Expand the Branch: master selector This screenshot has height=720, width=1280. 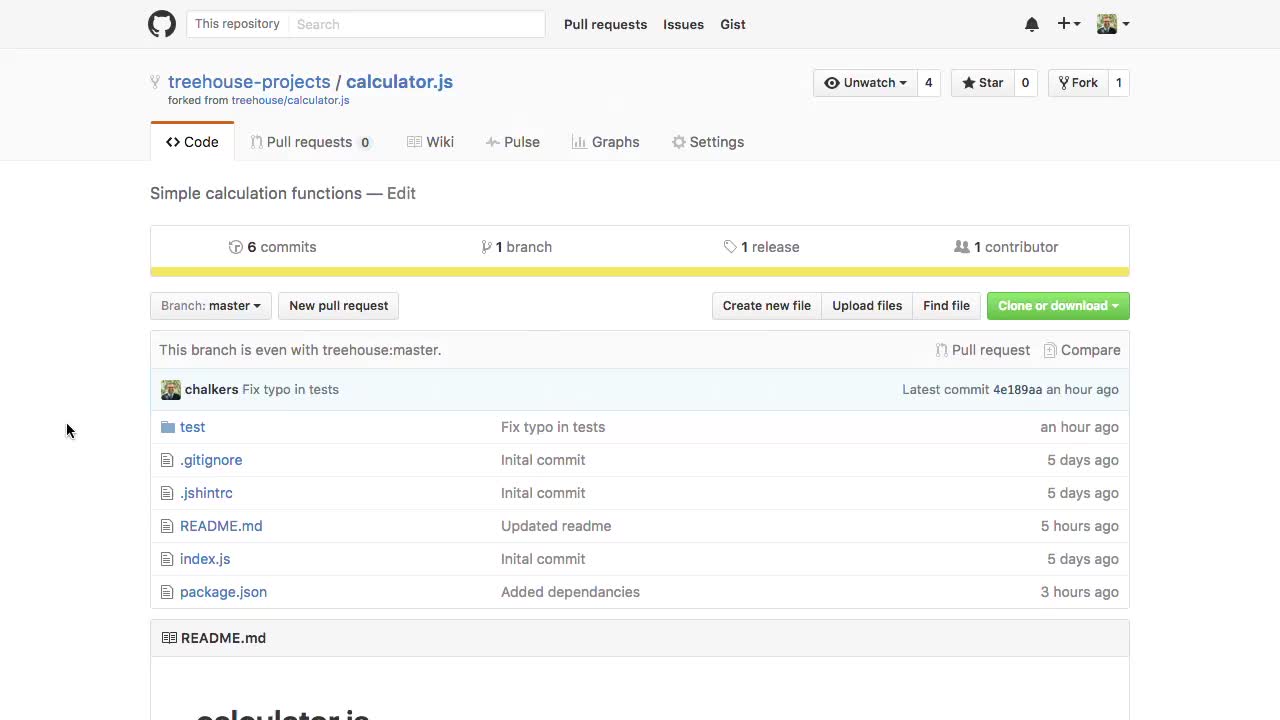point(210,306)
